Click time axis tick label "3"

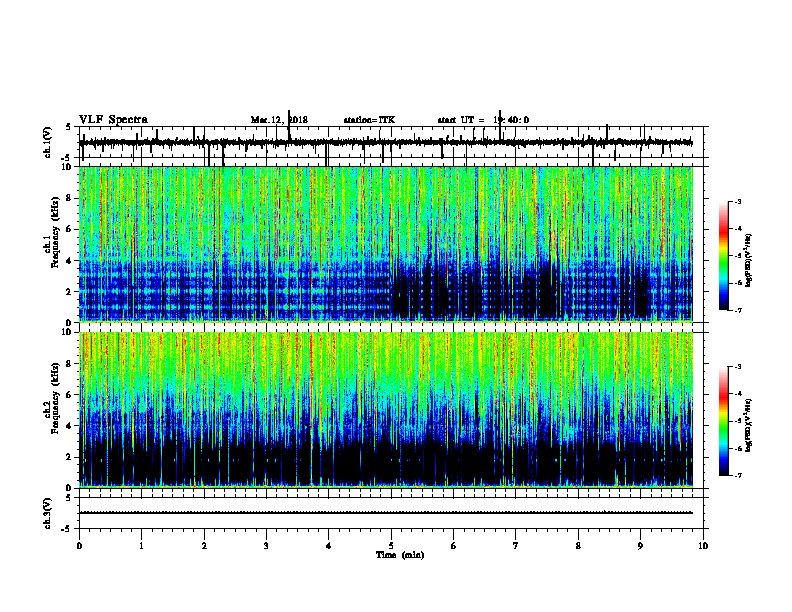[266, 546]
